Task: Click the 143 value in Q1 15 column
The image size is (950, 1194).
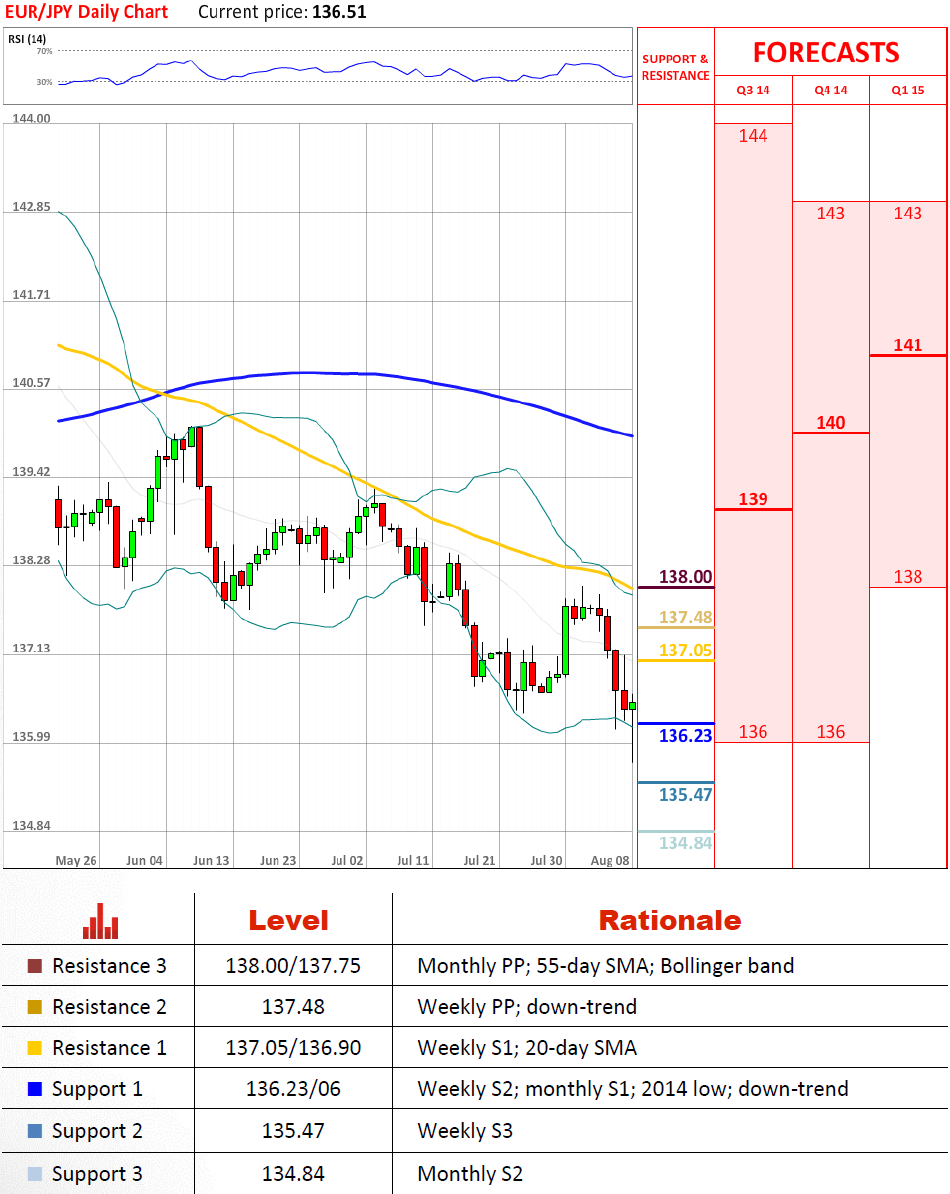Action: pyautogui.click(x=907, y=213)
